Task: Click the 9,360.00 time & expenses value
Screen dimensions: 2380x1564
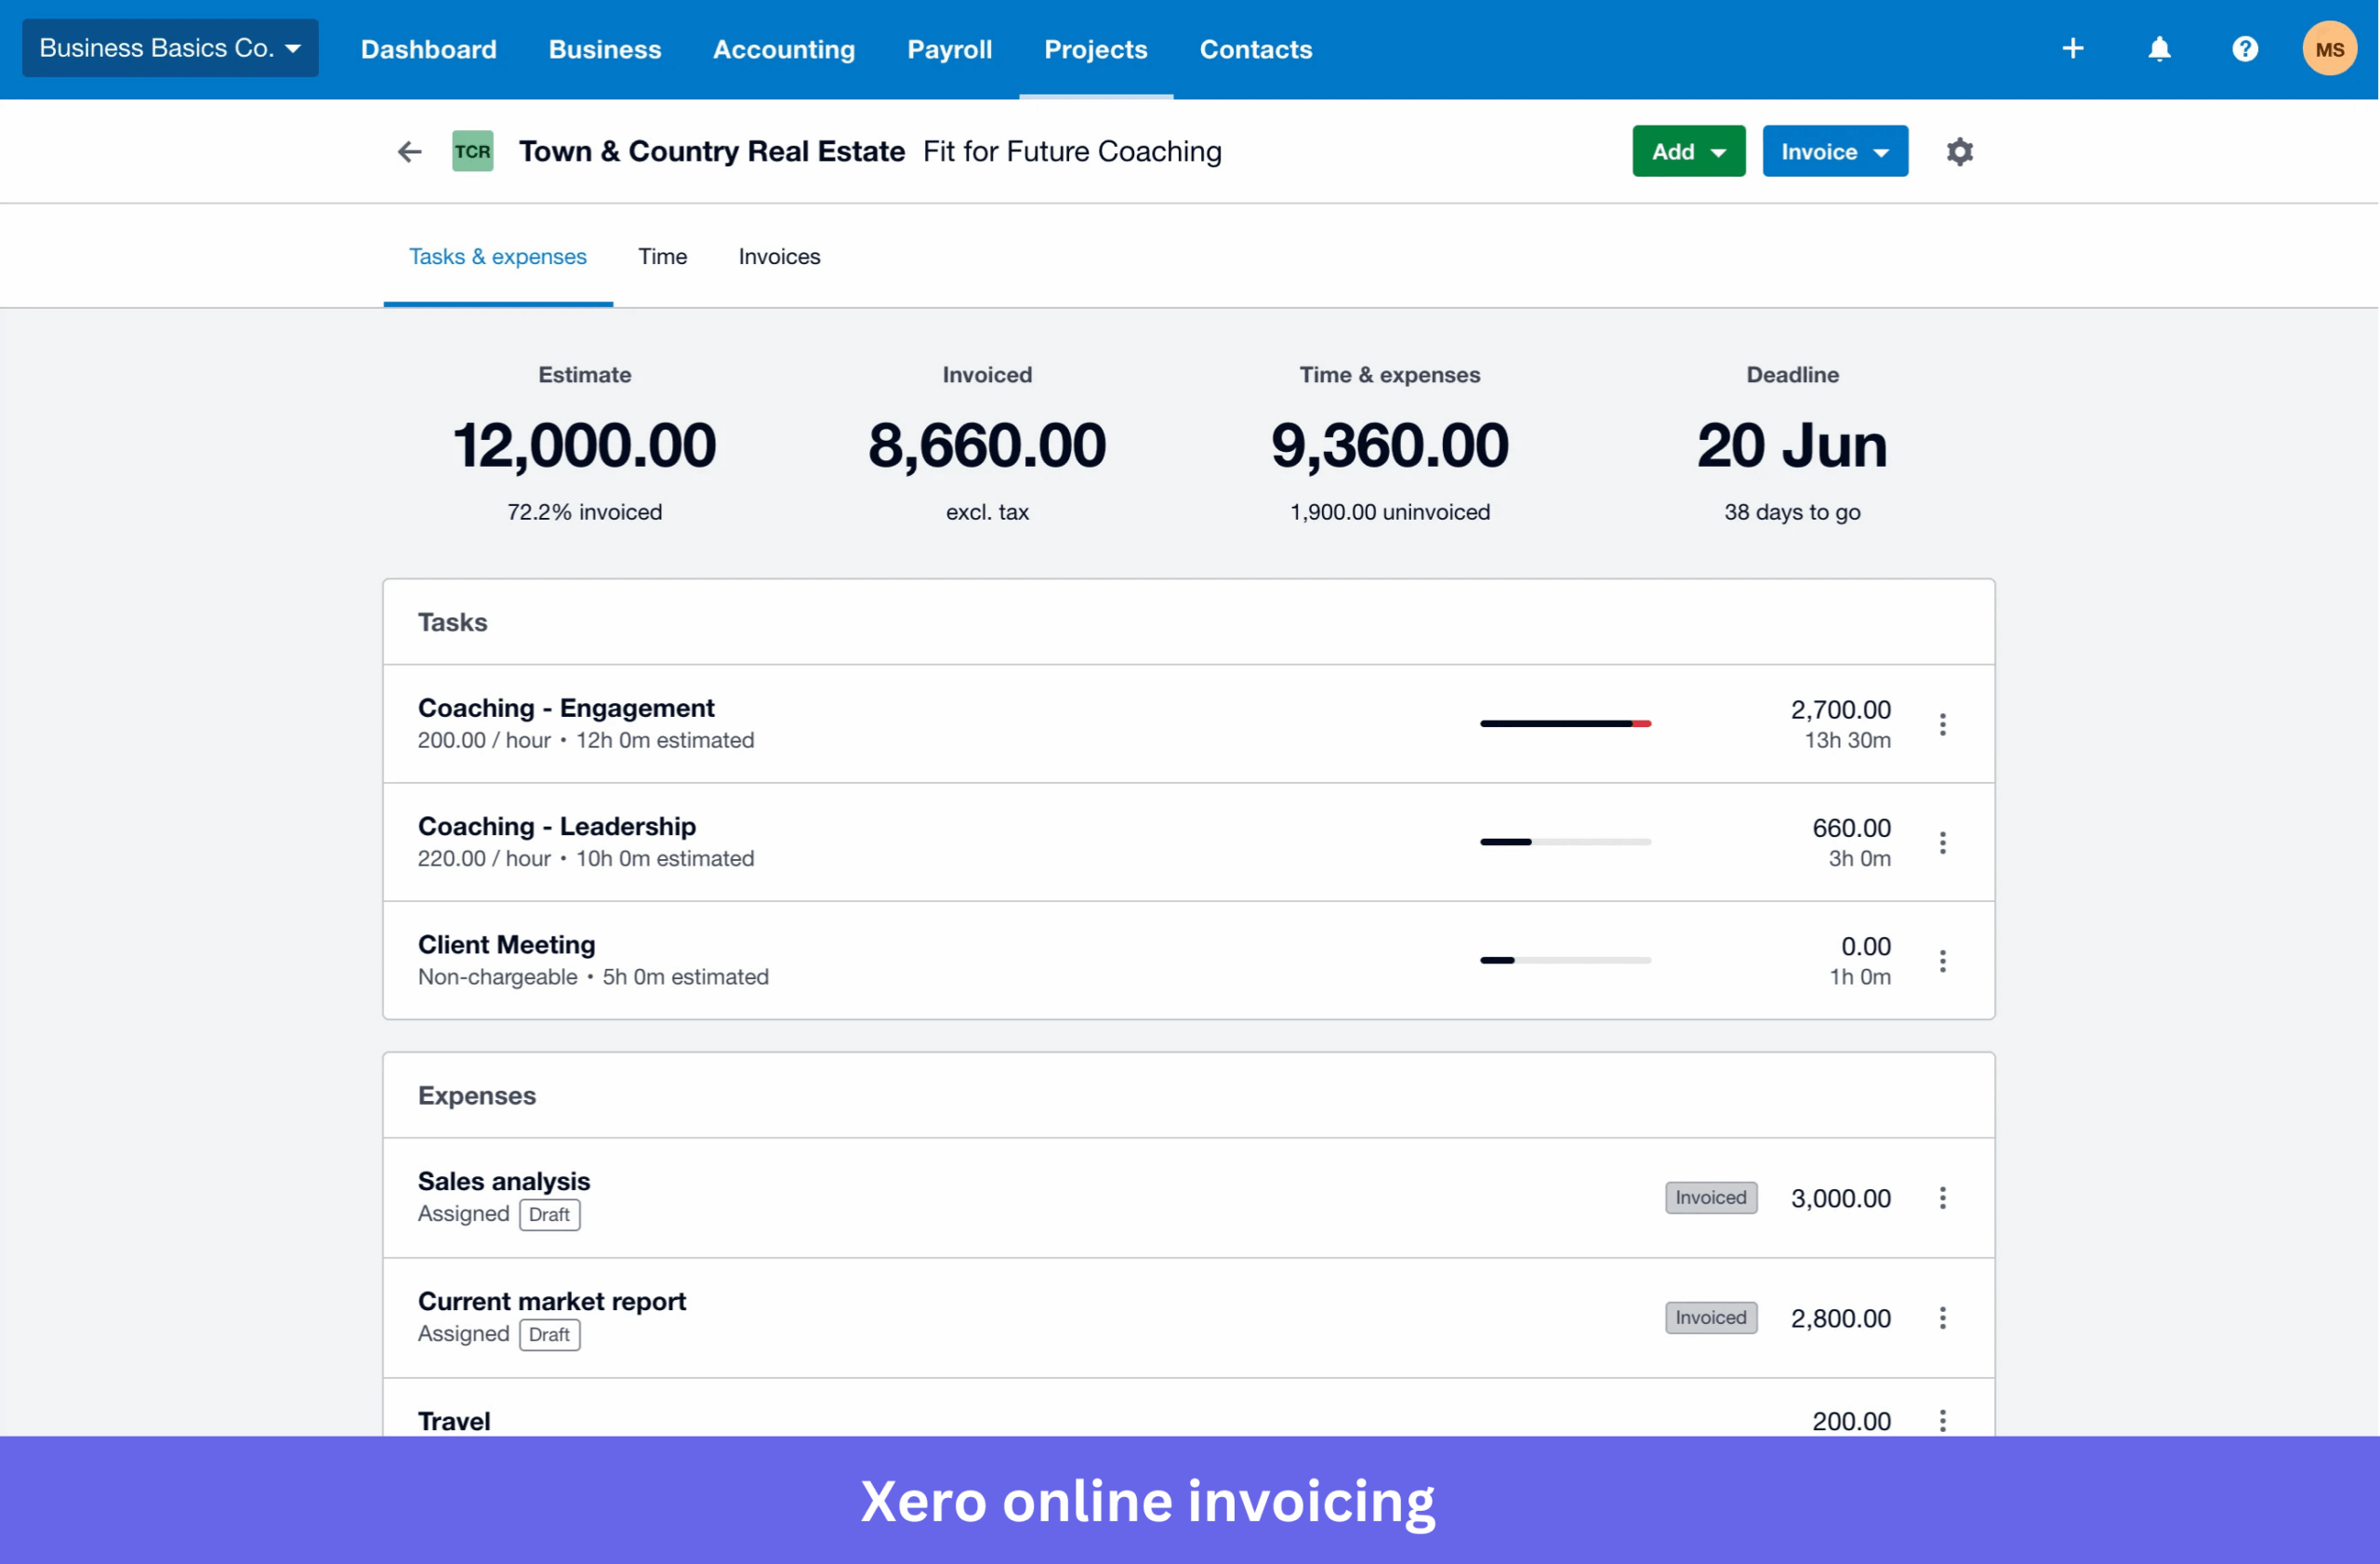Action: tap(1389, 445)
